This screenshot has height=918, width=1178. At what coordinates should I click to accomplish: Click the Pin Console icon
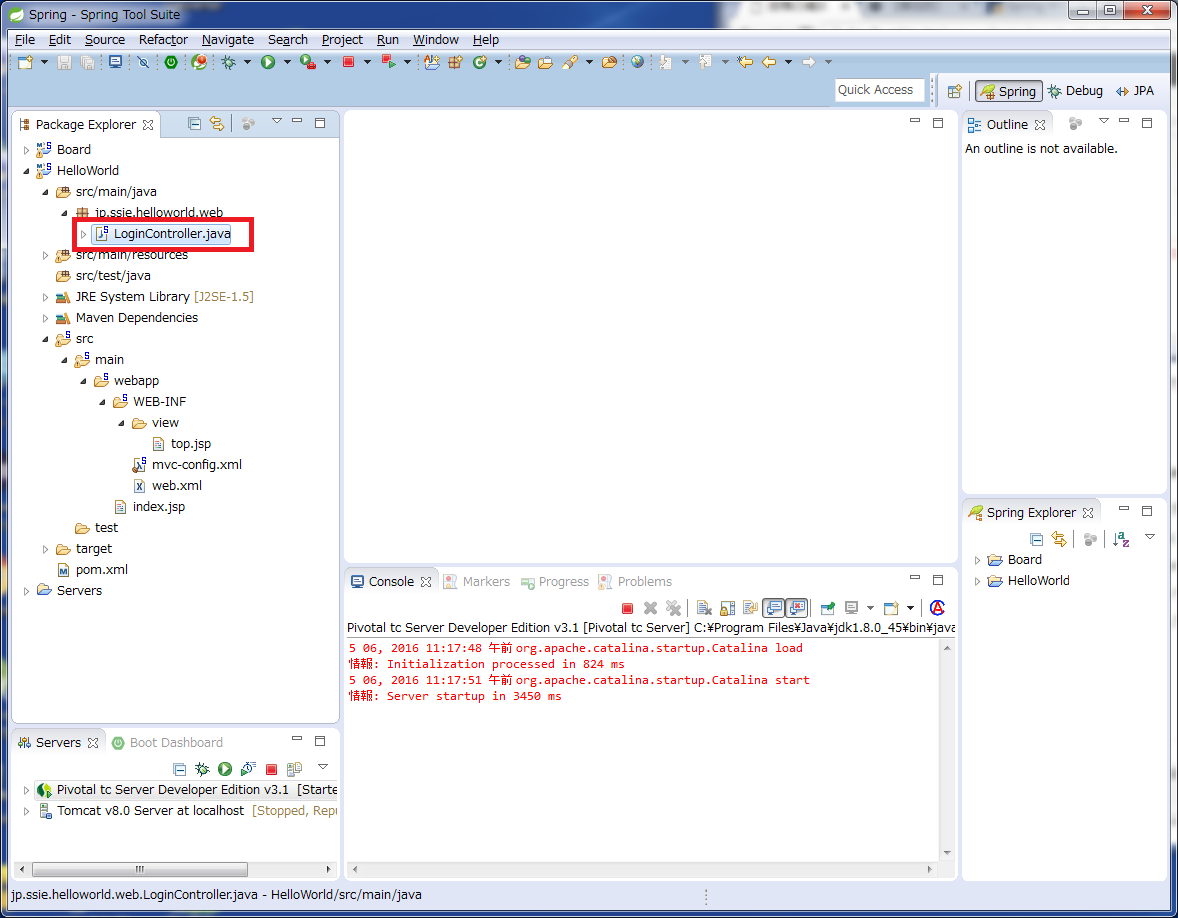pos(827,608)
